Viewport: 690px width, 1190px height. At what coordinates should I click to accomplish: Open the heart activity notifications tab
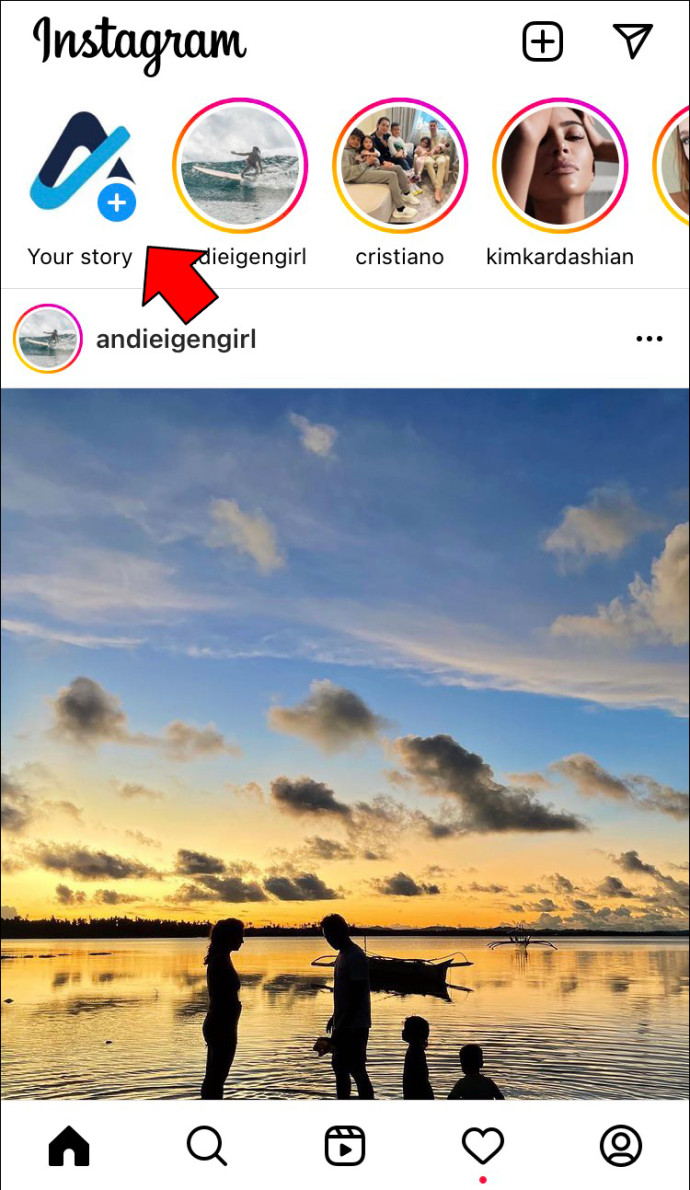[484, 1145]
